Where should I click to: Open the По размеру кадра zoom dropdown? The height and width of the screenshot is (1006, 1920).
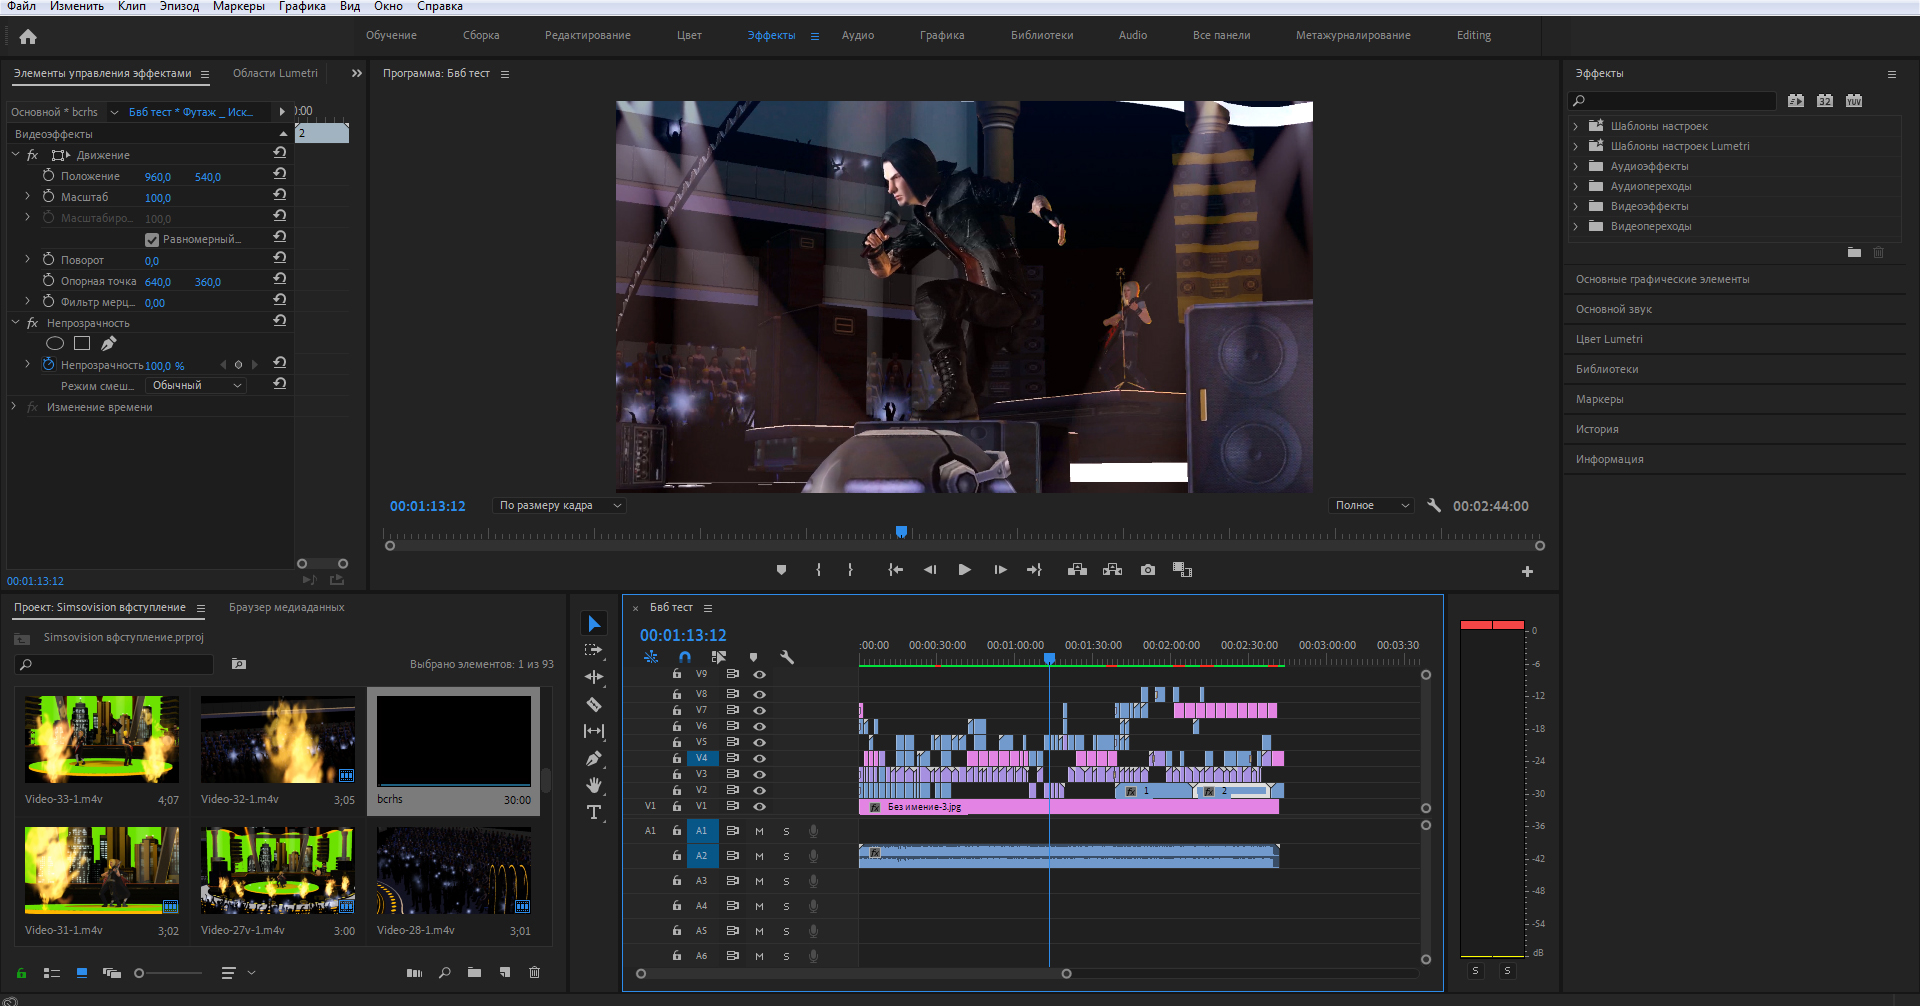[x=560, y=505]
